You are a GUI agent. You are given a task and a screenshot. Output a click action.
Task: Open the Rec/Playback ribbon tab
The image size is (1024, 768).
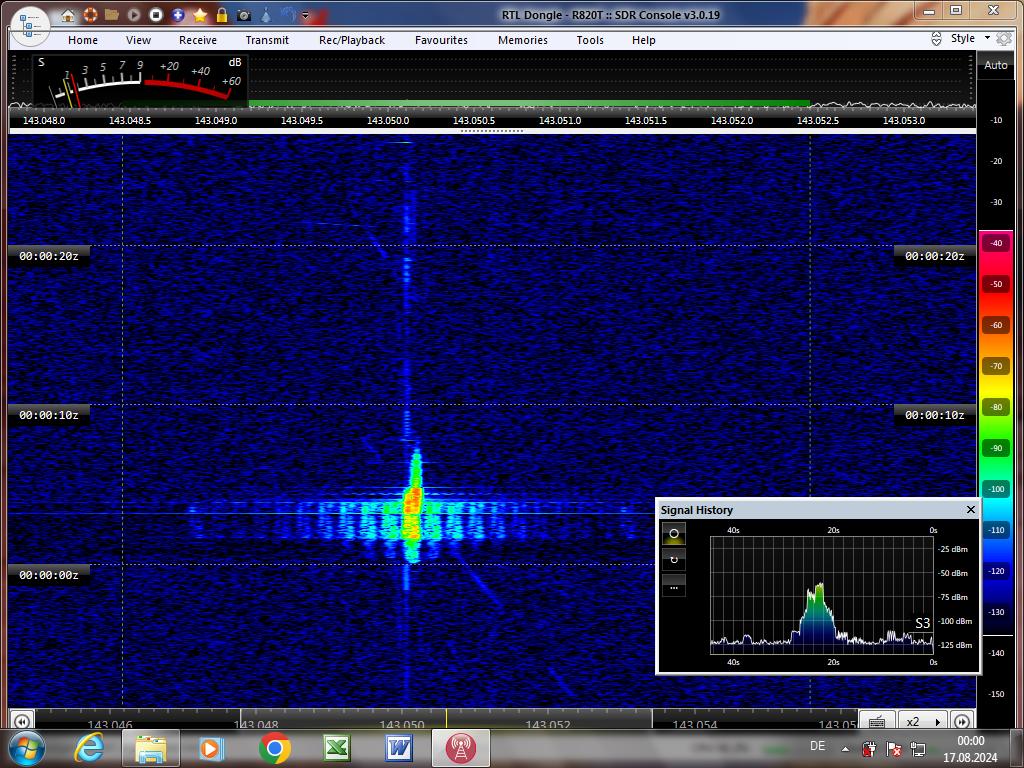[352, 40]
